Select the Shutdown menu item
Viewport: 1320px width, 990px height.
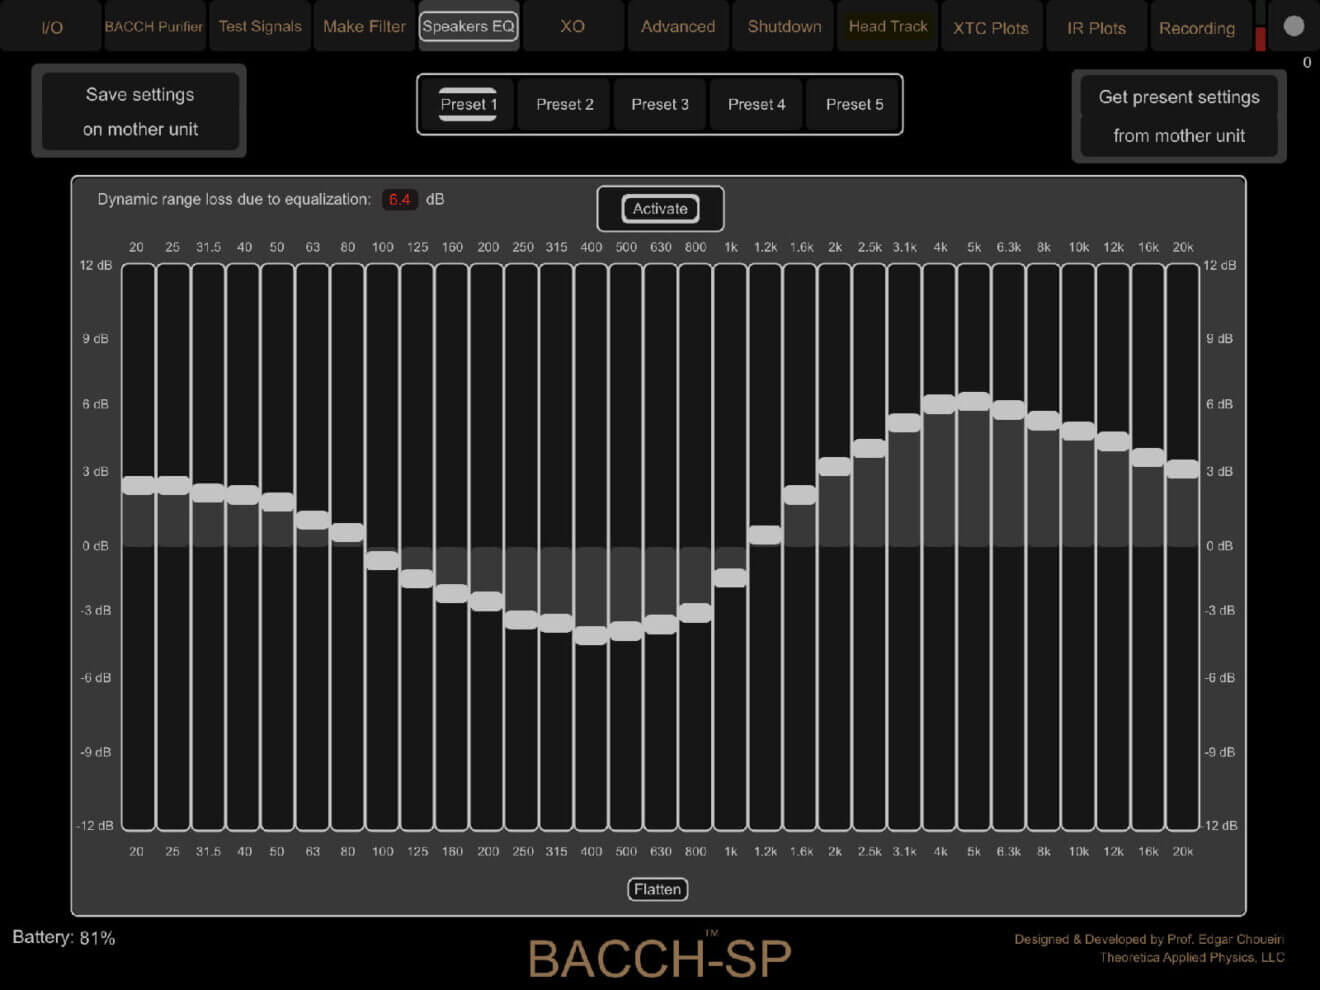tap(783, 27)
